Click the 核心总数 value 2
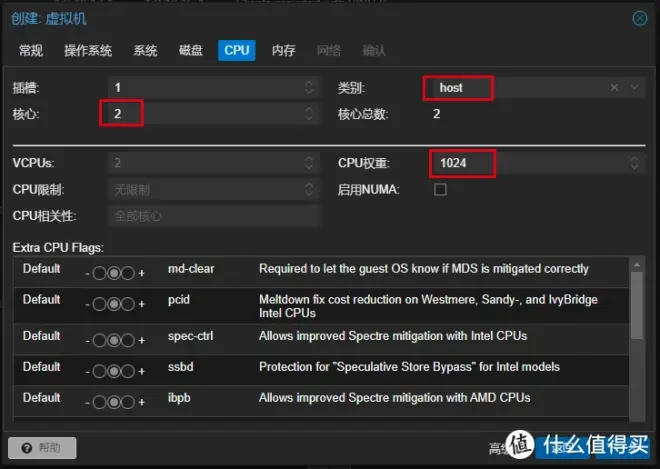Image resolution: width=660 pixels, height=469 pixels. (x=436, y=114)
